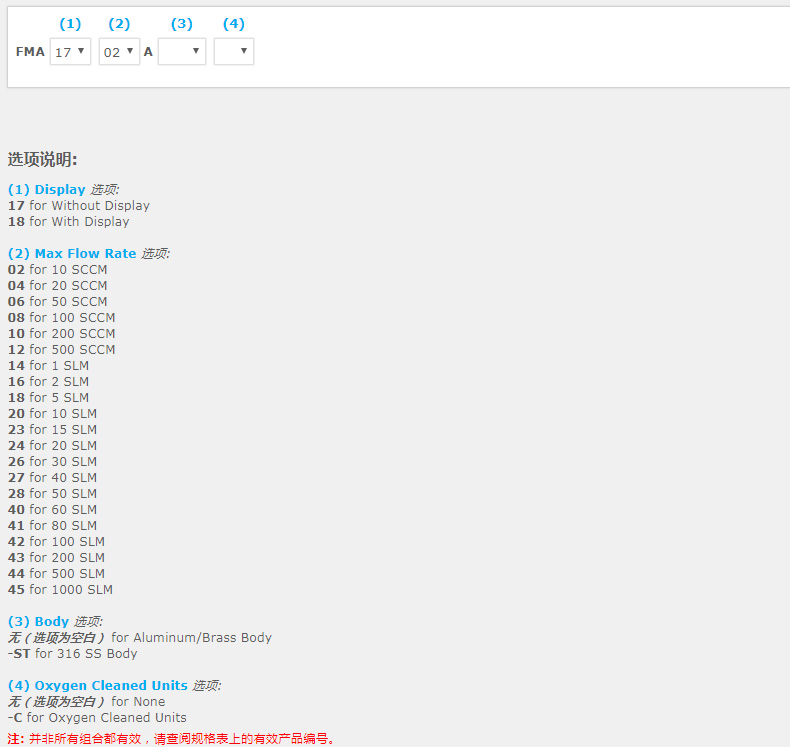Click the "-C for Oxygen Cleaned Units" line

(97, 717)
